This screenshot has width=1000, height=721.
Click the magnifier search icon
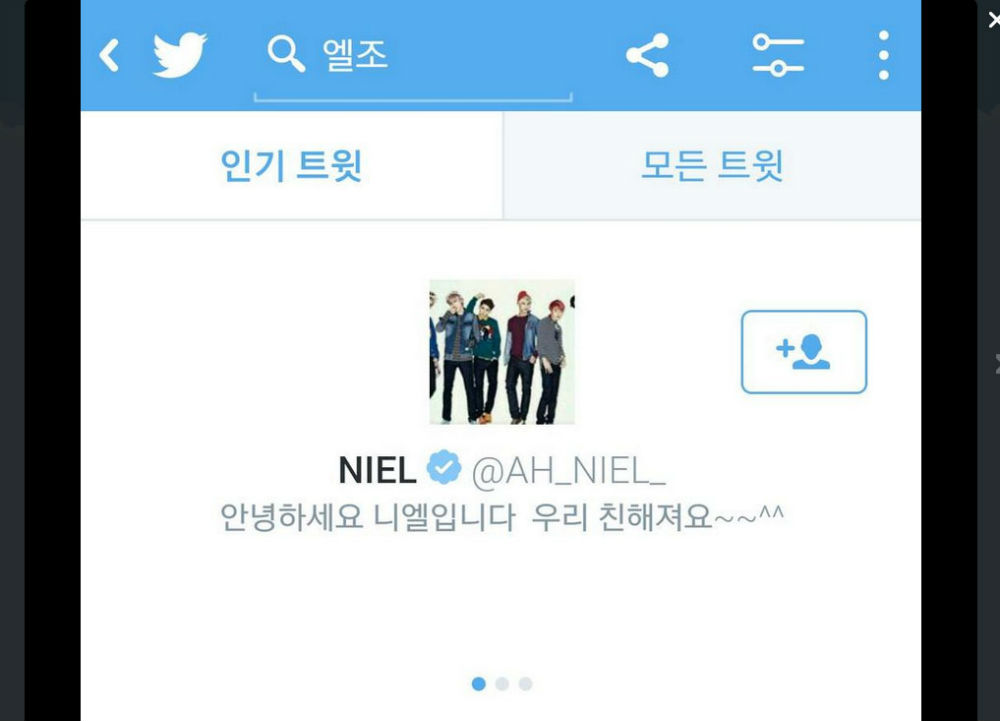[286, 54]
